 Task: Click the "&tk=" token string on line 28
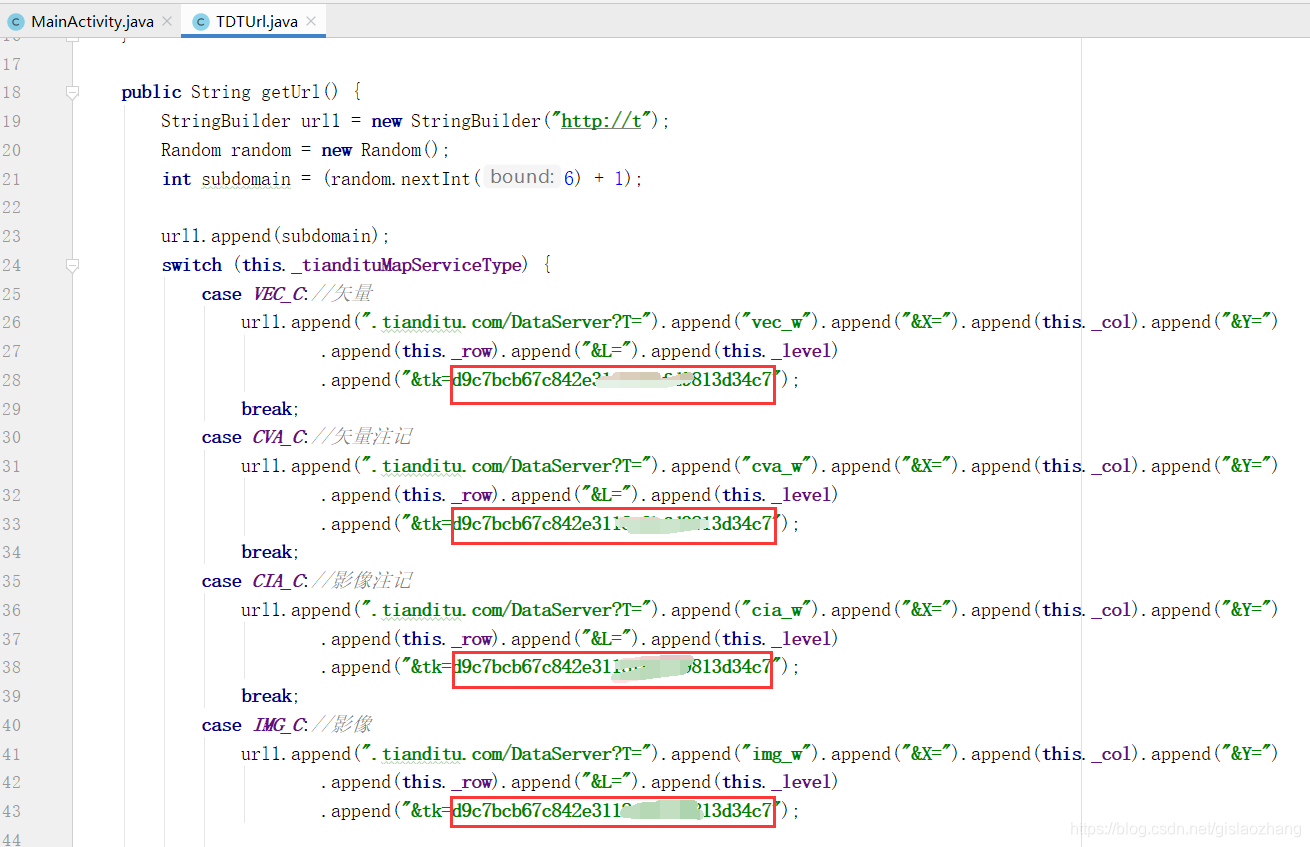coord(591,380)
